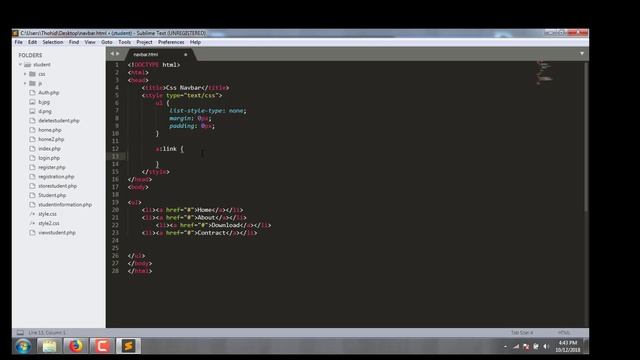Viewport: 640px width, 360px height.
Task: Open home.php from sidebar
Action: (x=50, y=130)
